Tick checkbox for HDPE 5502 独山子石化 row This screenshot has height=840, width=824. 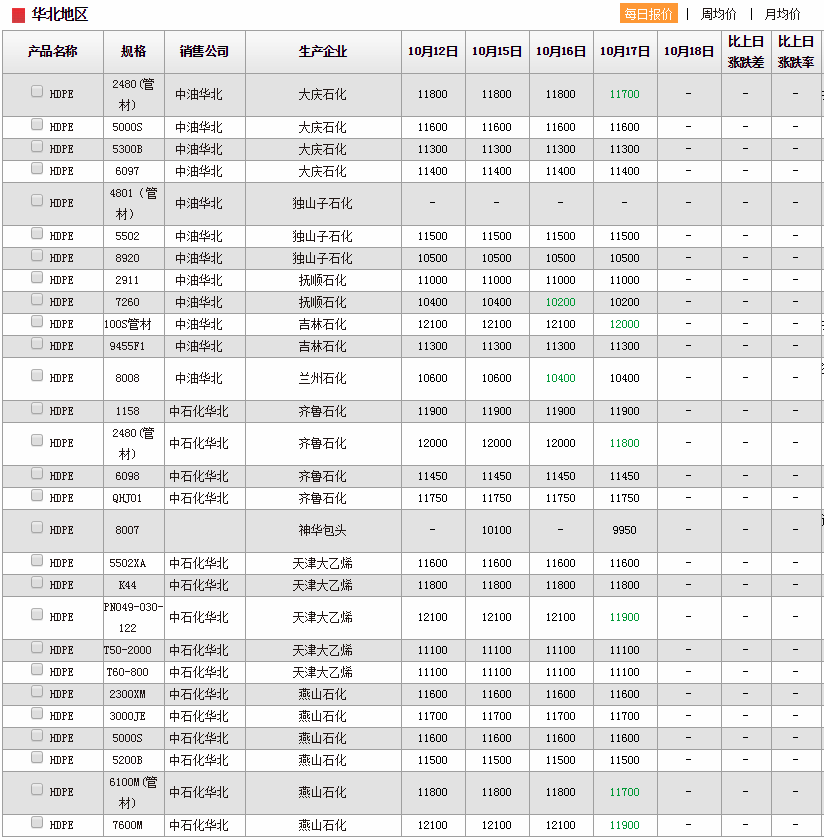click(36, 233)
